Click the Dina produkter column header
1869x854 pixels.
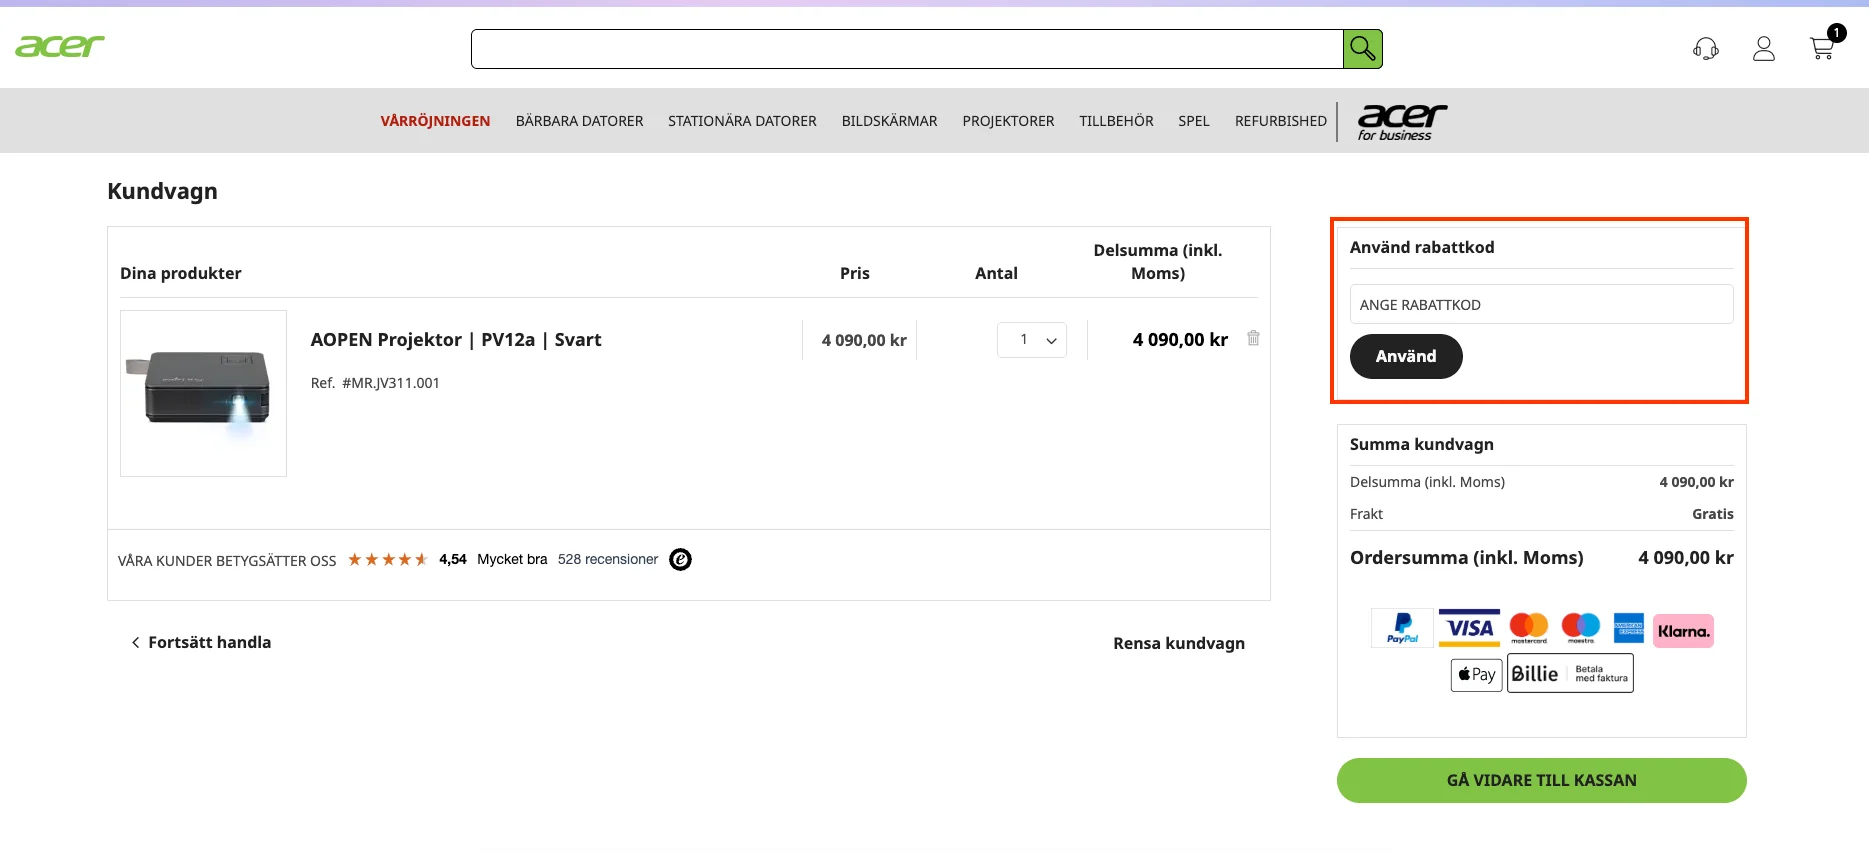(x=181, y=274)
